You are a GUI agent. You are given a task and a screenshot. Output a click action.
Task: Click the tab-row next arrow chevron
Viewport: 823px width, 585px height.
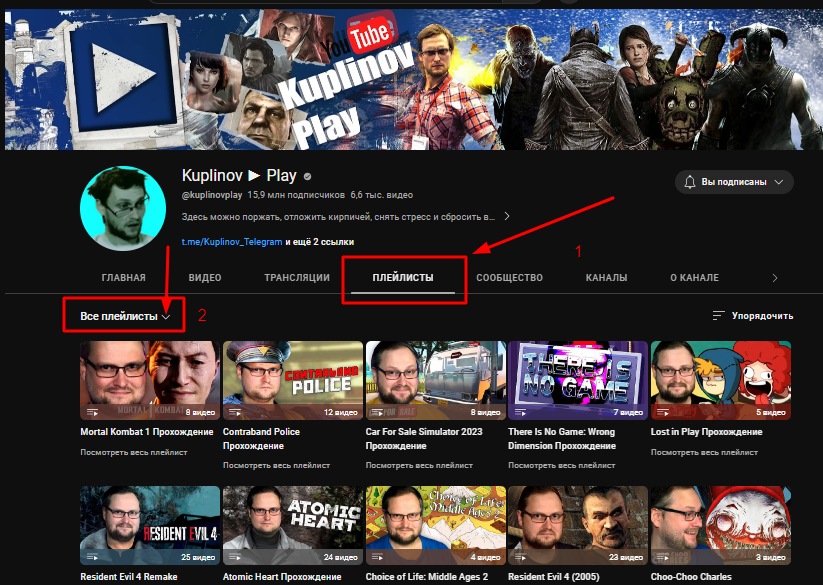coord(775,278)
